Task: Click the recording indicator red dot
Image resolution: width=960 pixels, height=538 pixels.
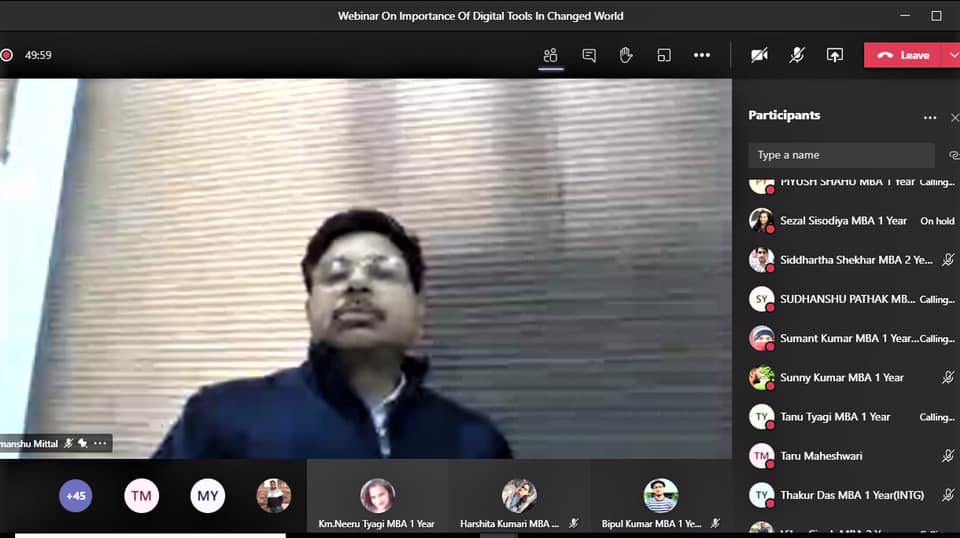Action: tap(7, 55)
